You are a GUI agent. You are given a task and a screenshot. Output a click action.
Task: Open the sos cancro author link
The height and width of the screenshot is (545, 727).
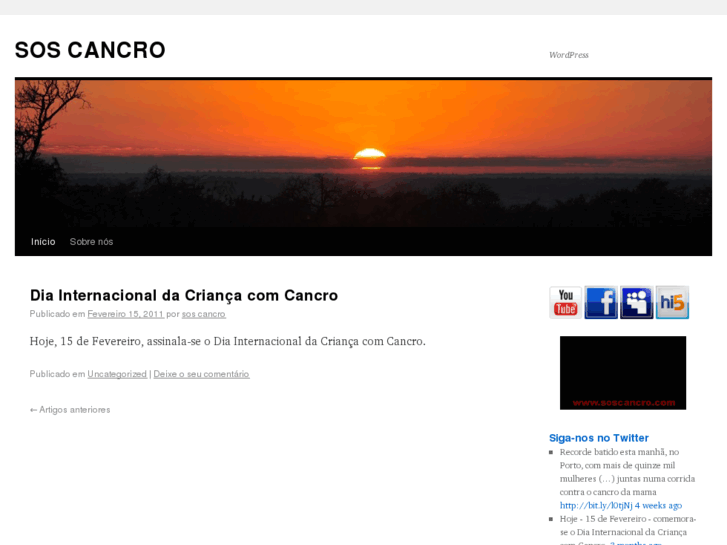(x=204, y=314)
